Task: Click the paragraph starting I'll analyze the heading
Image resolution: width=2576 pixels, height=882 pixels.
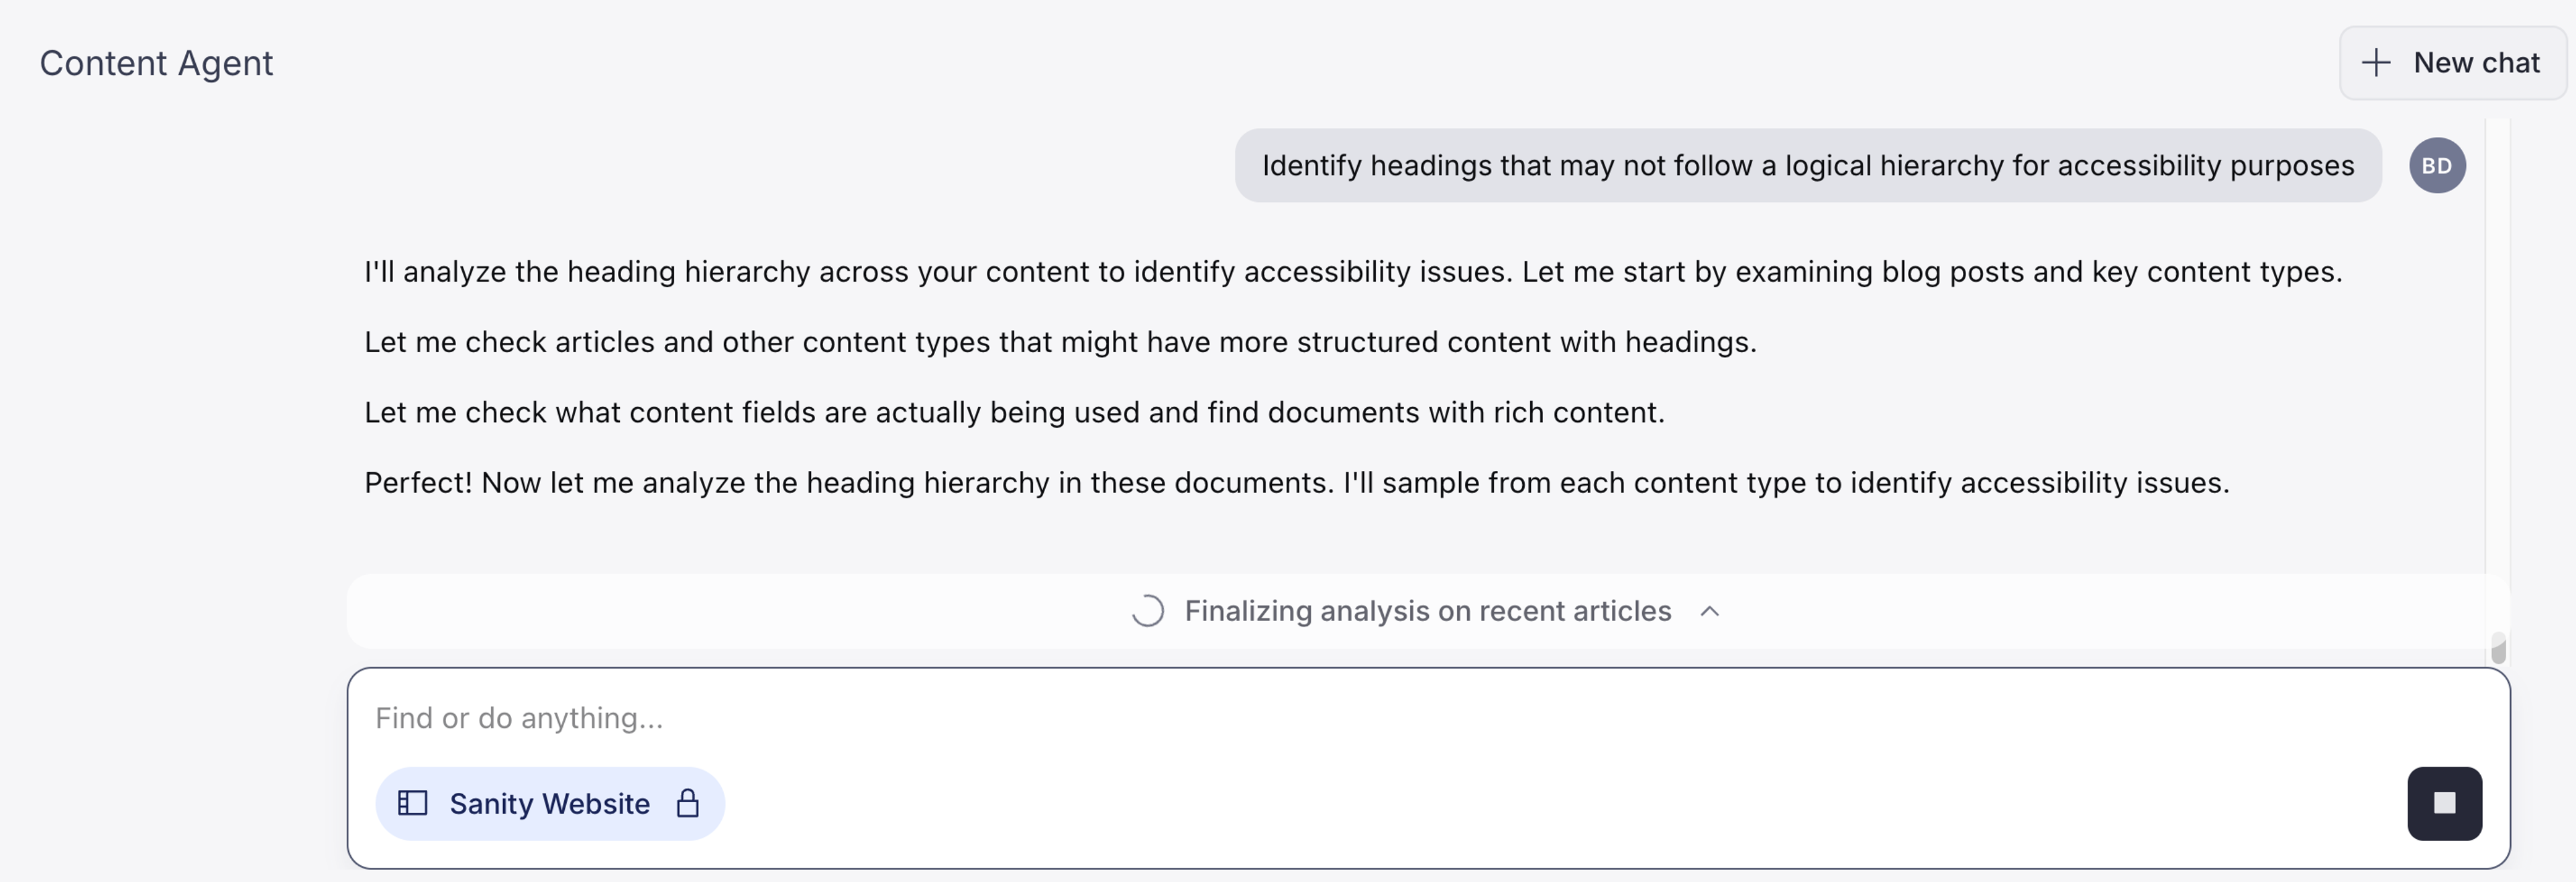Action: 1353,272
